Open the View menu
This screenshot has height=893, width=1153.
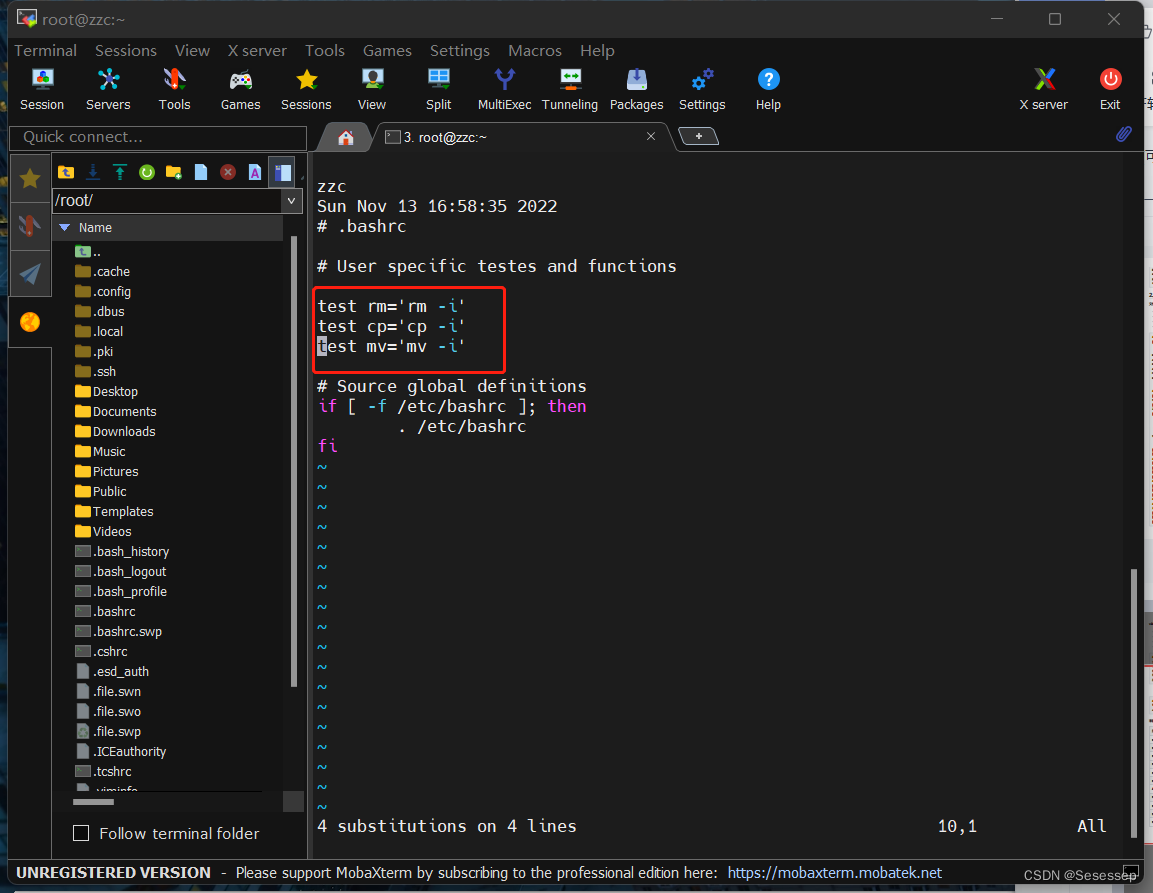pos(193,51)
